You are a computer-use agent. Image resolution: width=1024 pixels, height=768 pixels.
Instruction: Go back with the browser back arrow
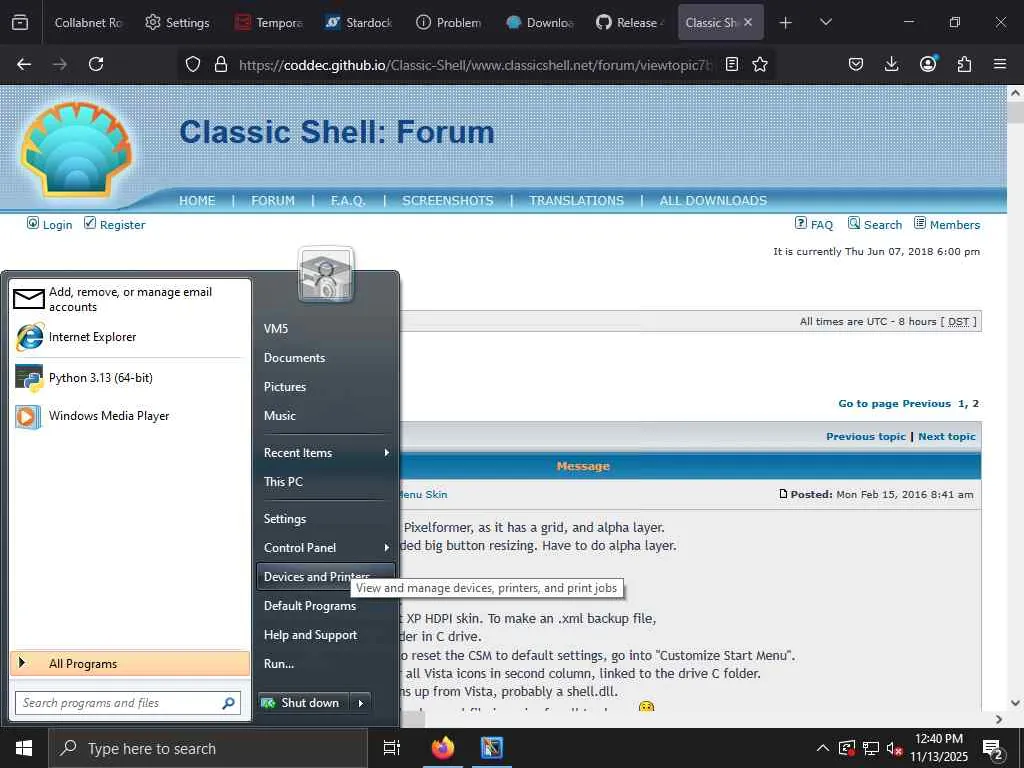coord(24,64)
